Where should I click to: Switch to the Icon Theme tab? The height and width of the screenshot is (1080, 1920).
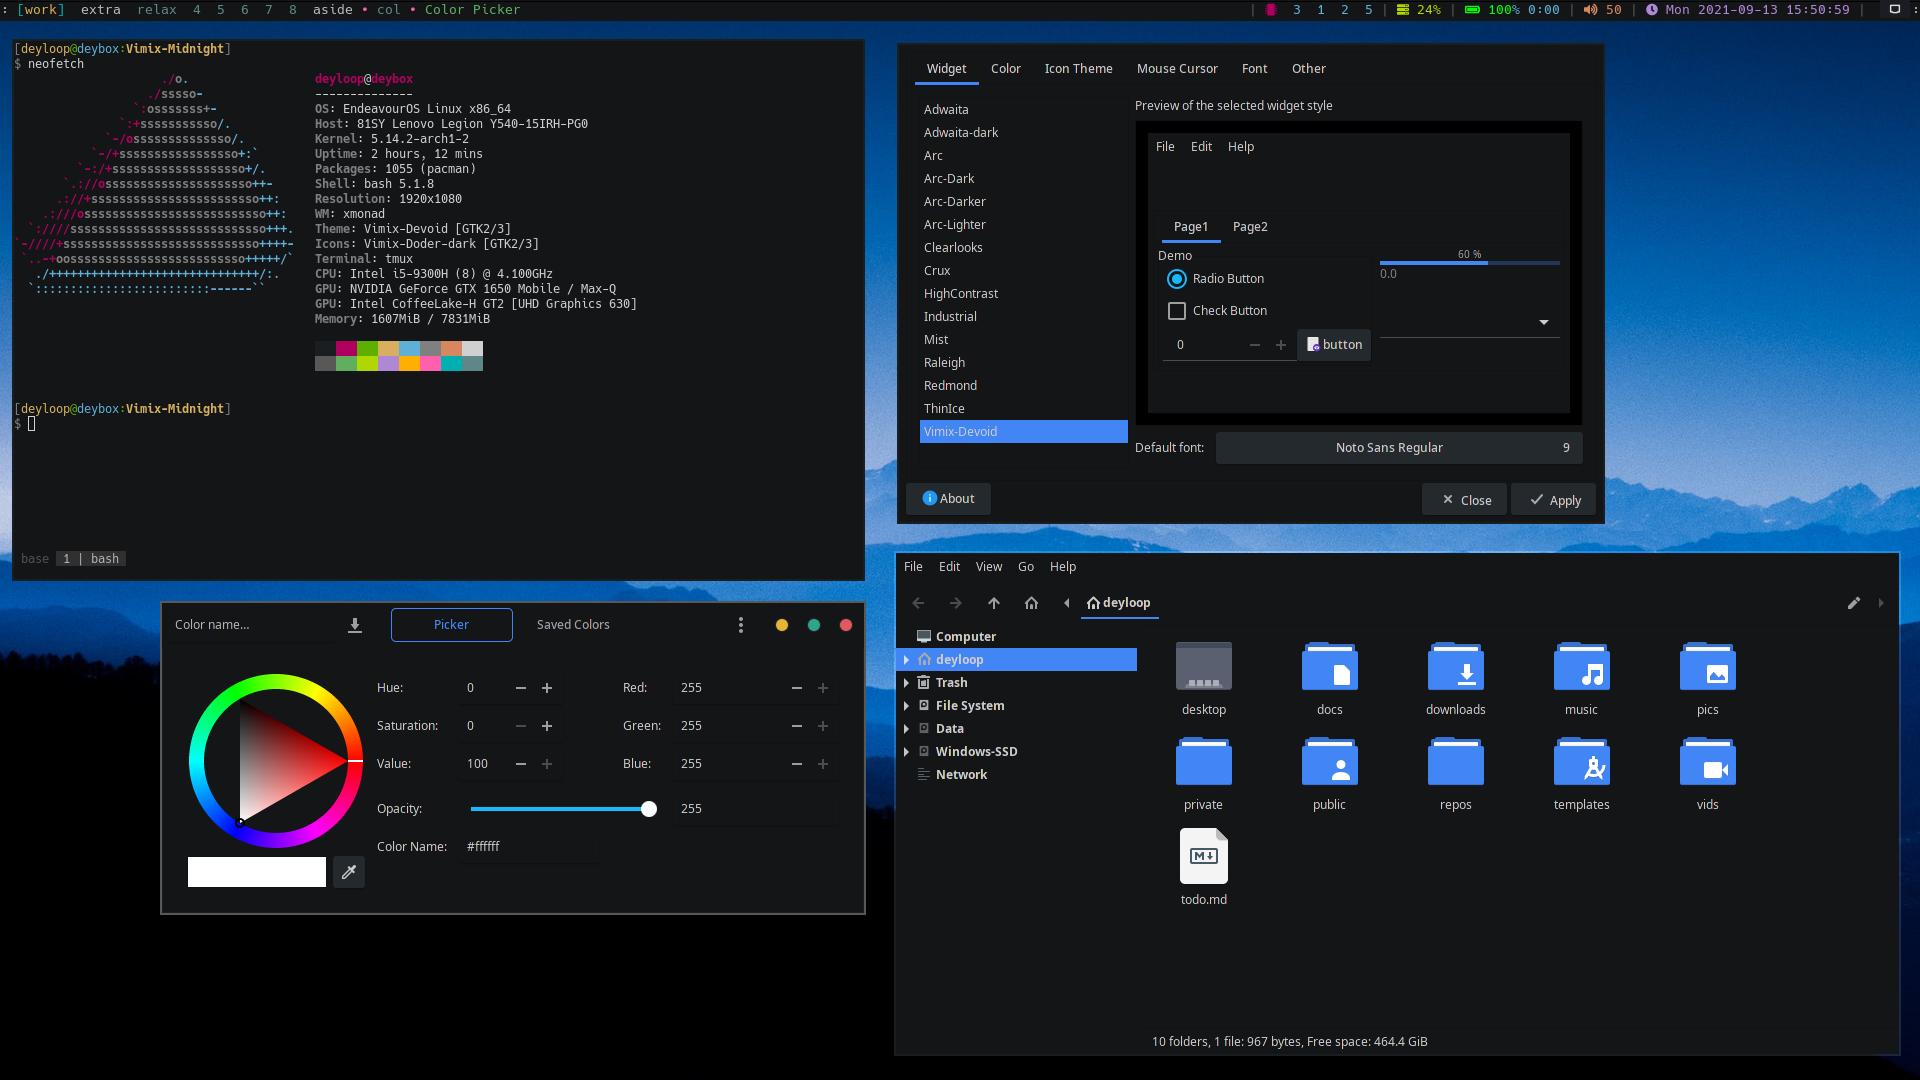pyautogui.click(x=1078, y=69)
